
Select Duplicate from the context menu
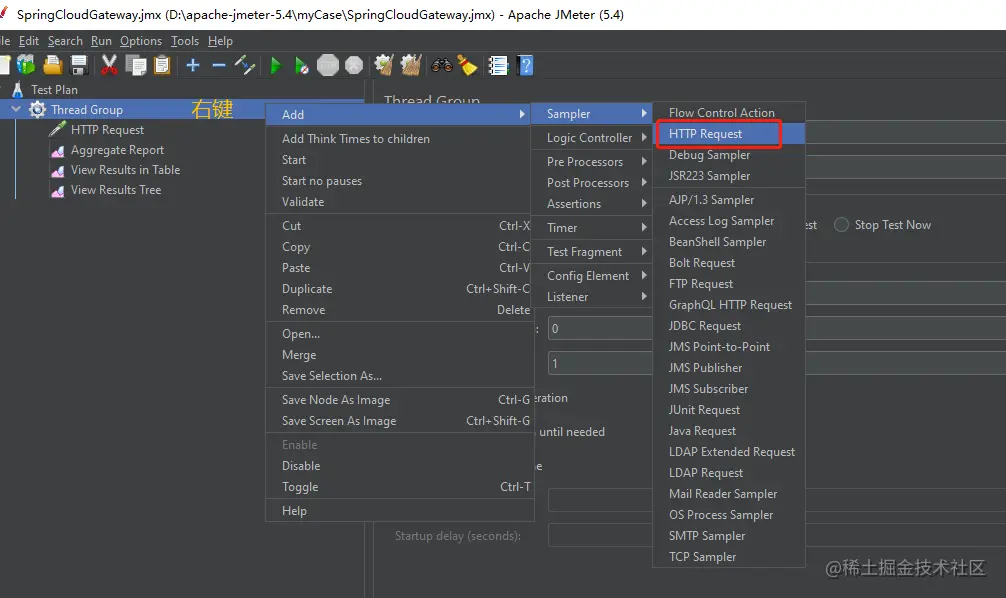400,289
